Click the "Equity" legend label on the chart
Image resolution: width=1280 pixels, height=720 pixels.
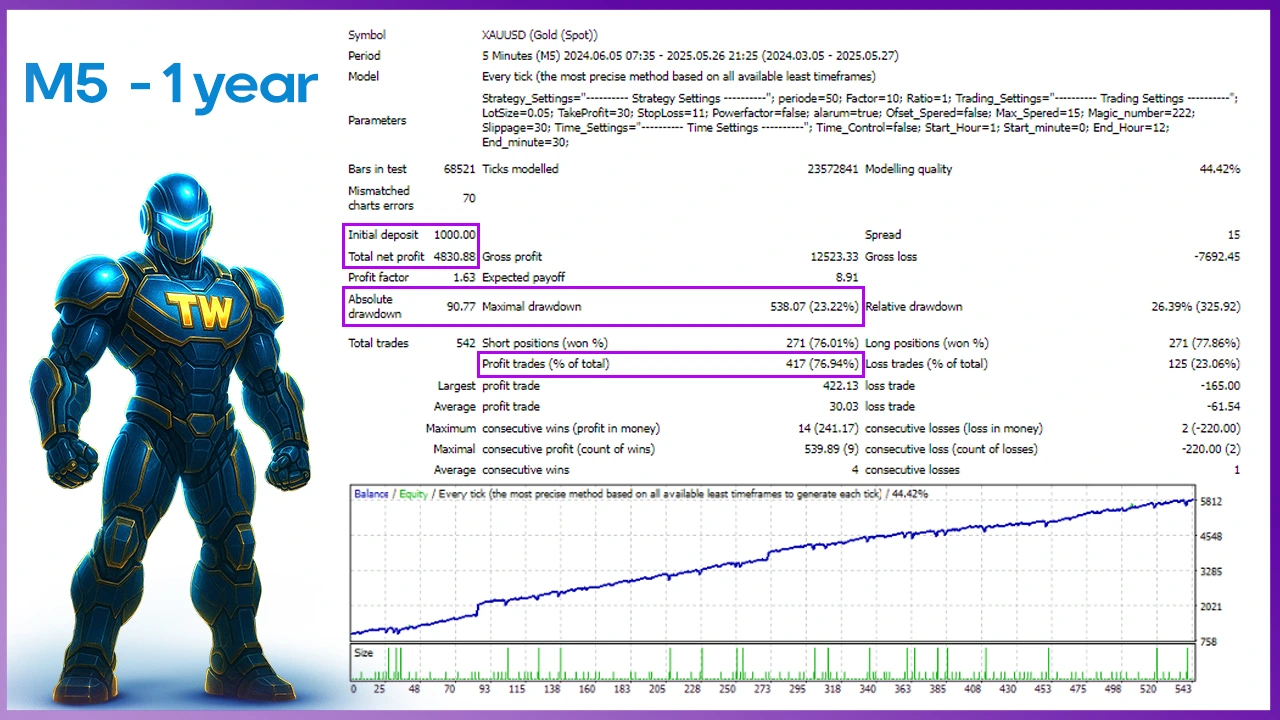point(413,494)
